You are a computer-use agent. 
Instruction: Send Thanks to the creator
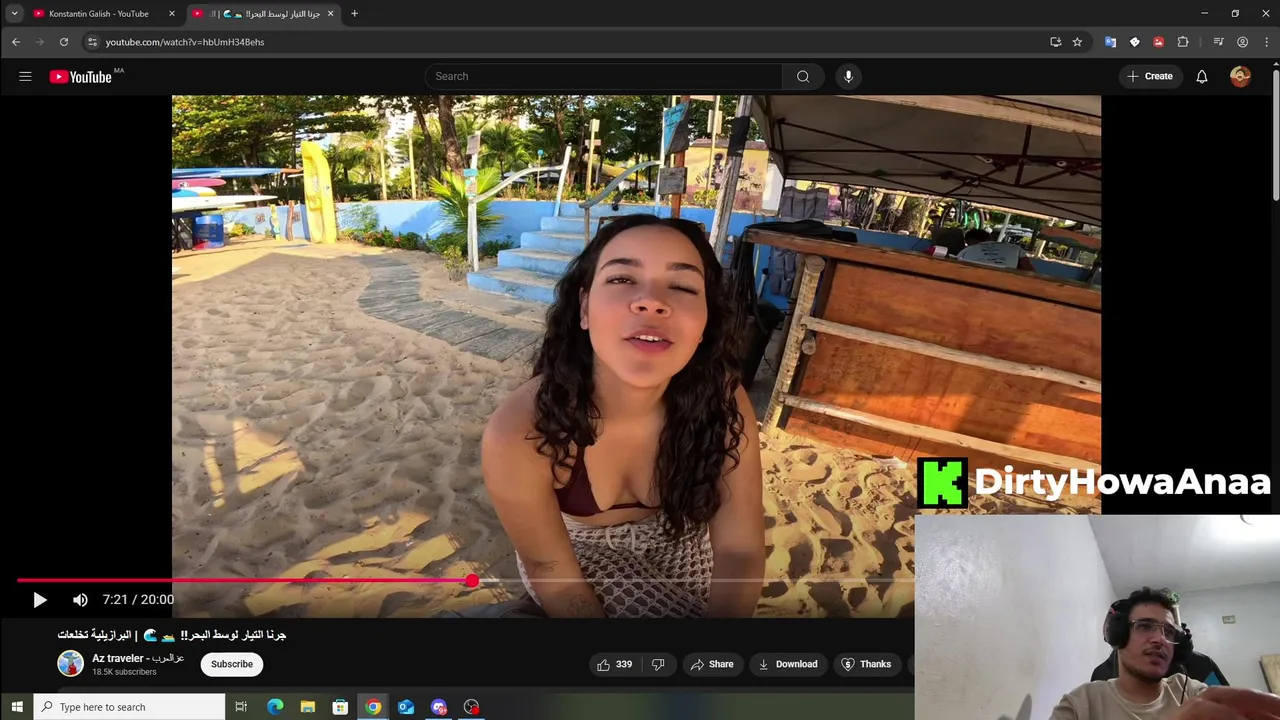pos(866,664)
